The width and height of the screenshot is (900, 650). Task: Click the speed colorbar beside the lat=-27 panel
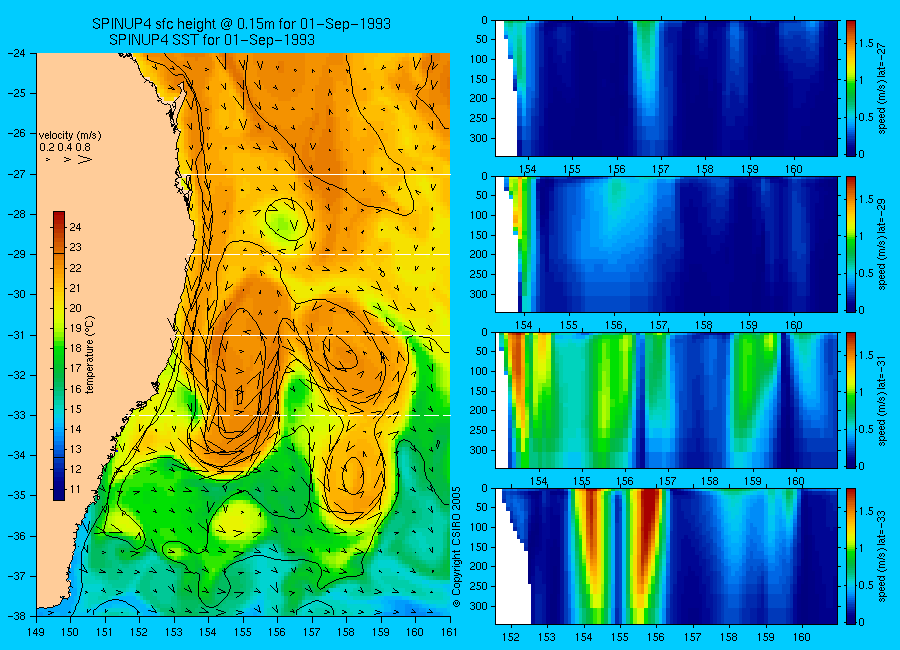click(x=851, y=88)
